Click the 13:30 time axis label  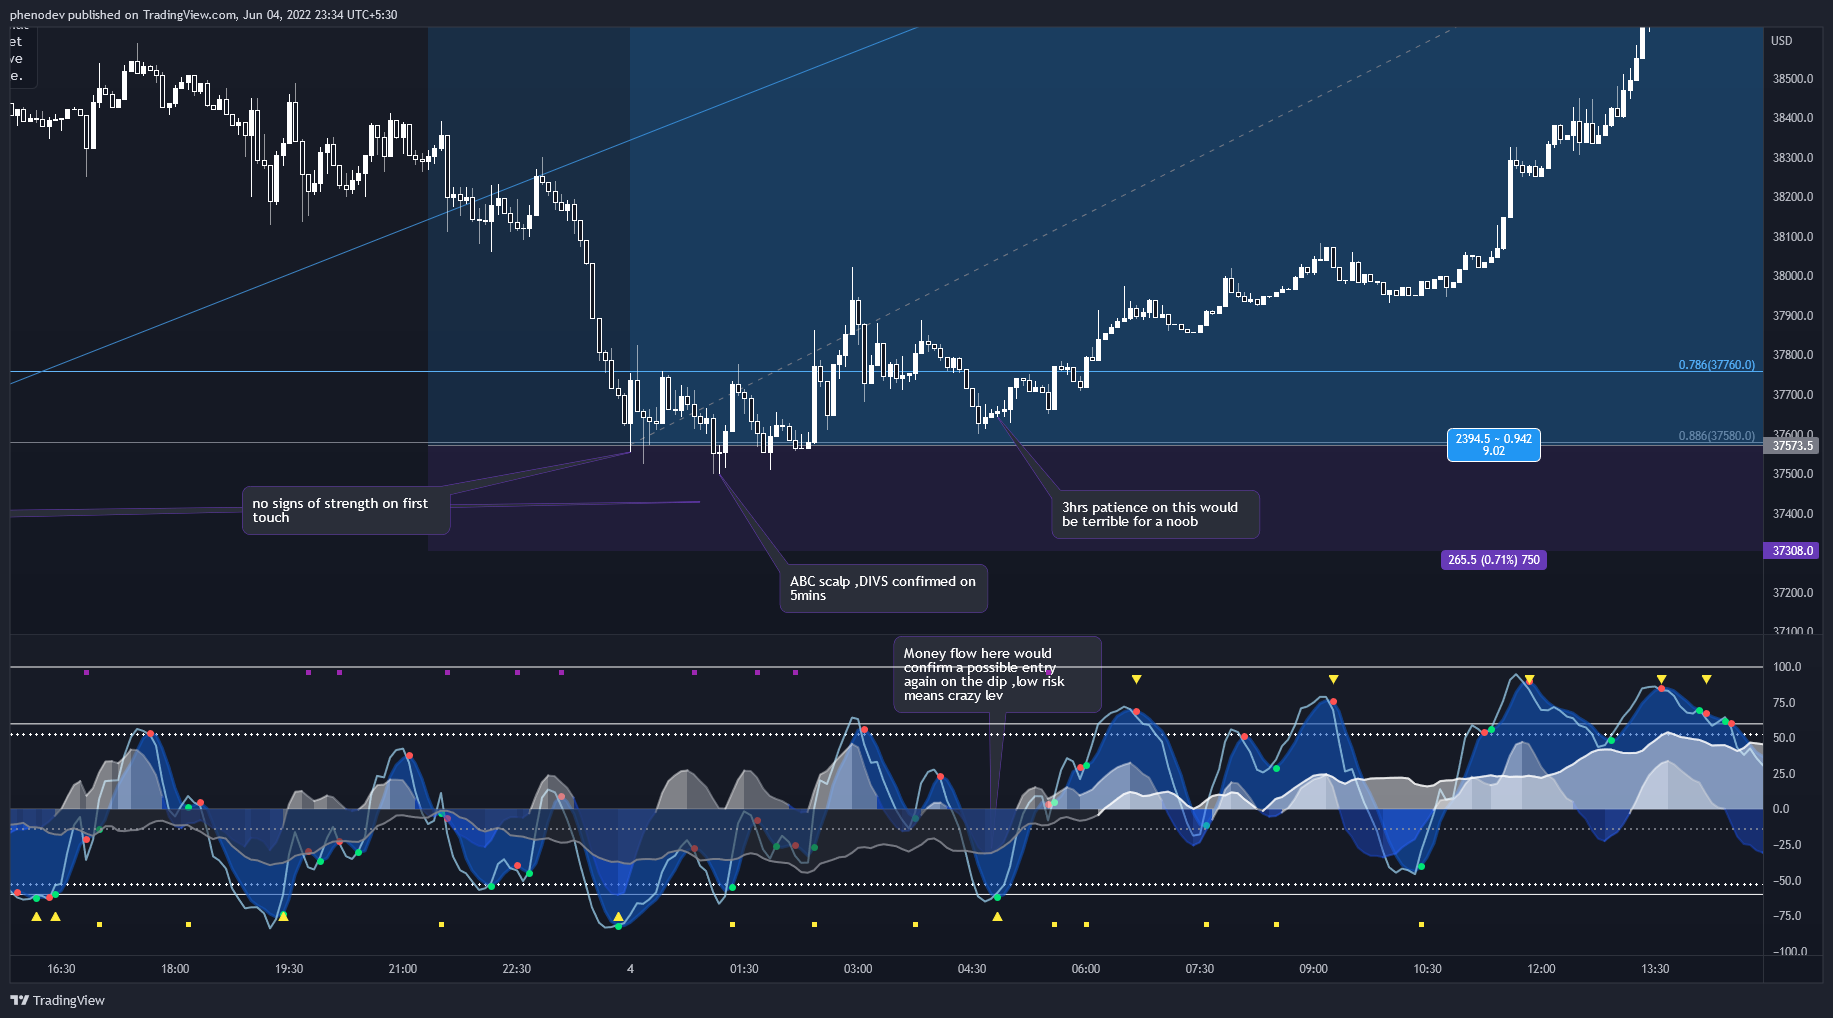(x=1655, y=969)
